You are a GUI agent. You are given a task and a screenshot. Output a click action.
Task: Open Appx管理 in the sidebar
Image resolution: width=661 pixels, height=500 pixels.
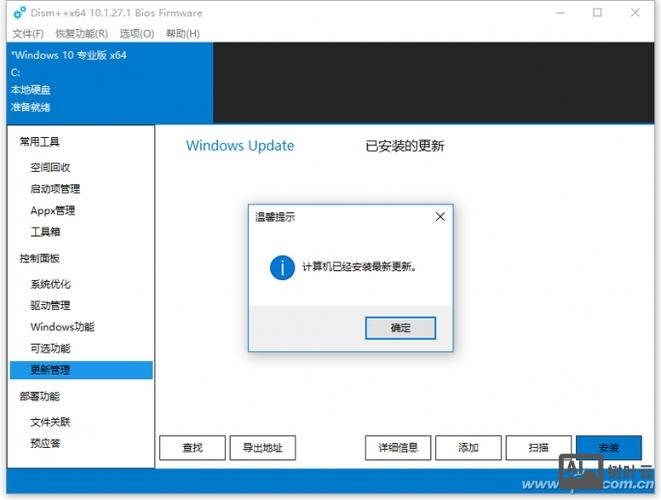tap(53, 210)
